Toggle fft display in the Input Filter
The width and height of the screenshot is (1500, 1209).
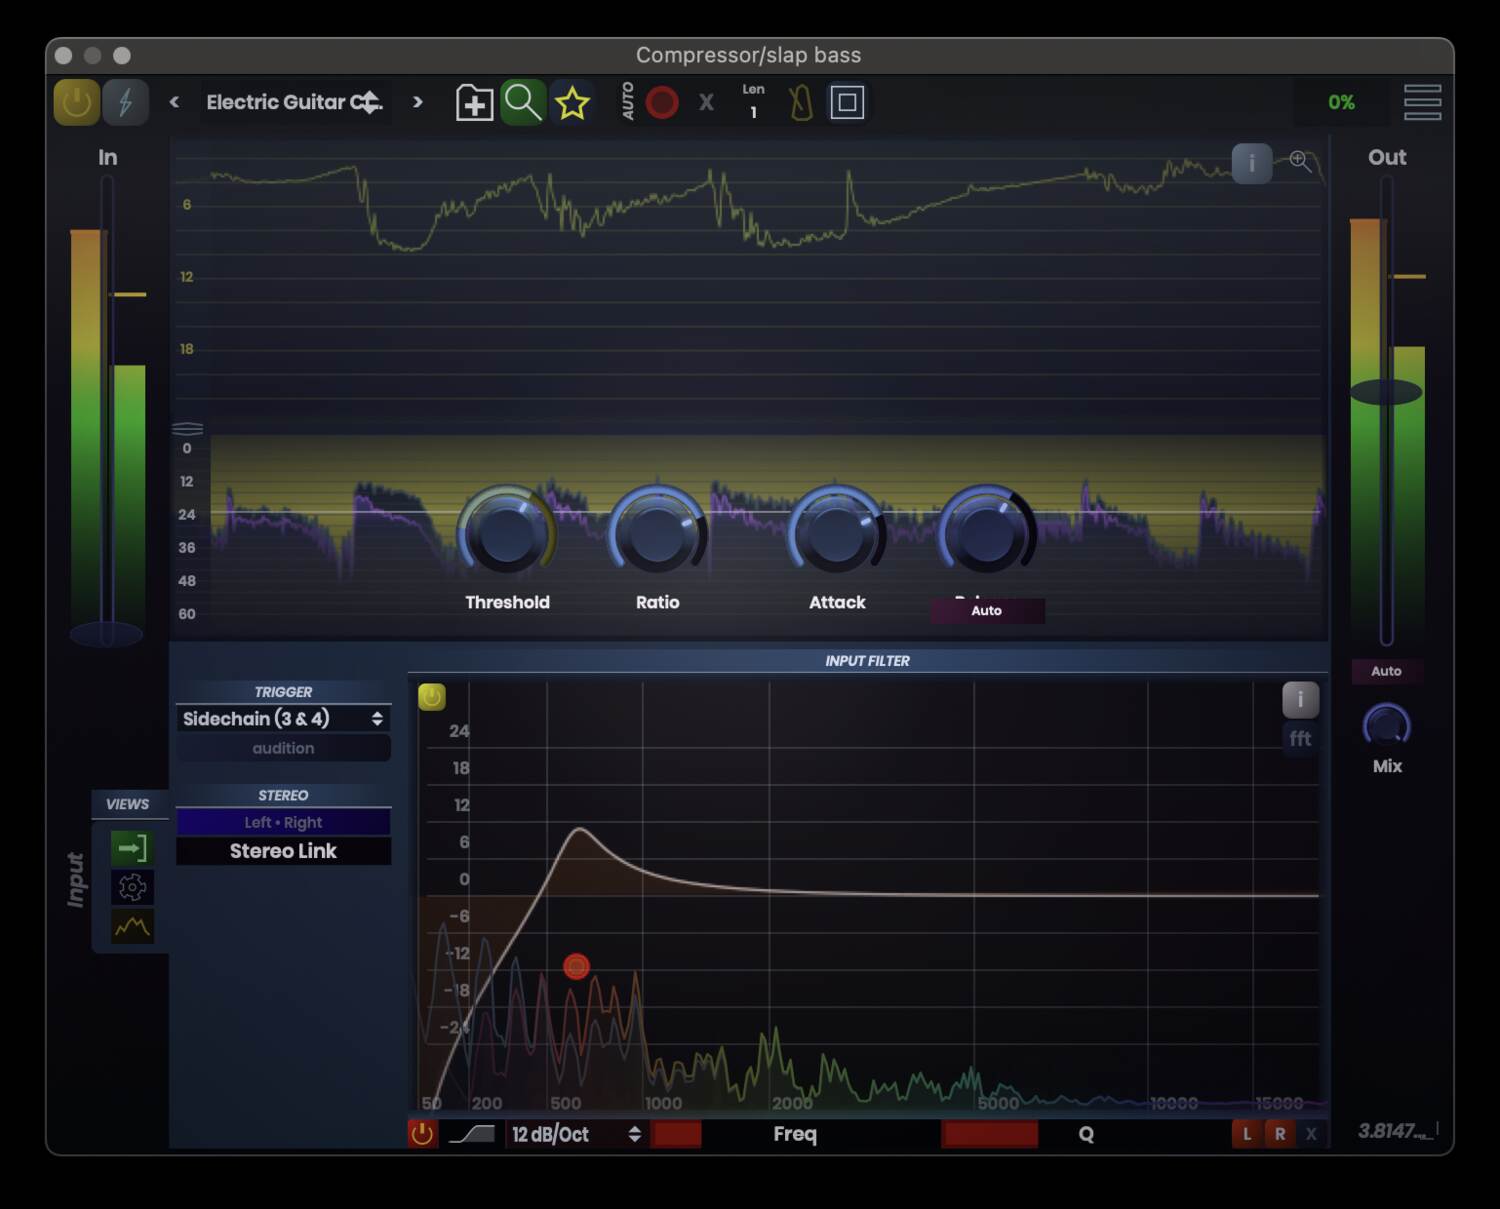pyautogui.click(x=1301, y=739)
